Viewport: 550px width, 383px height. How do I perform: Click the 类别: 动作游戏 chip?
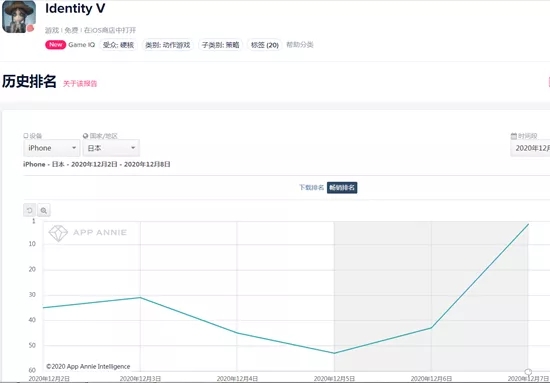tap(168, 45)
